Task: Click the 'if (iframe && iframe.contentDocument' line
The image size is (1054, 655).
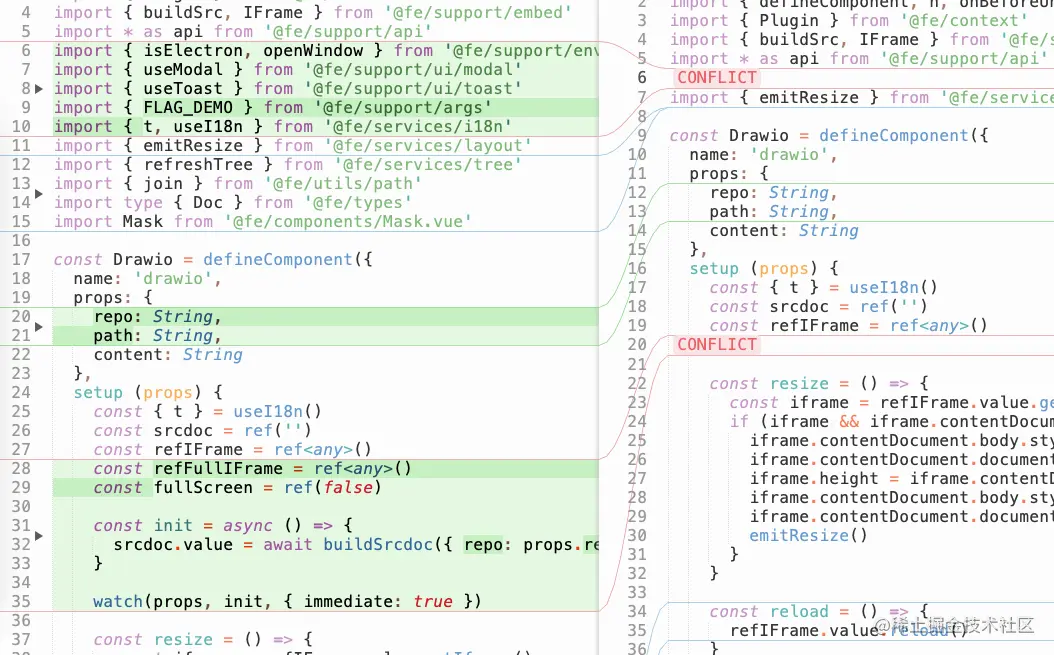Action: [892, 422]
